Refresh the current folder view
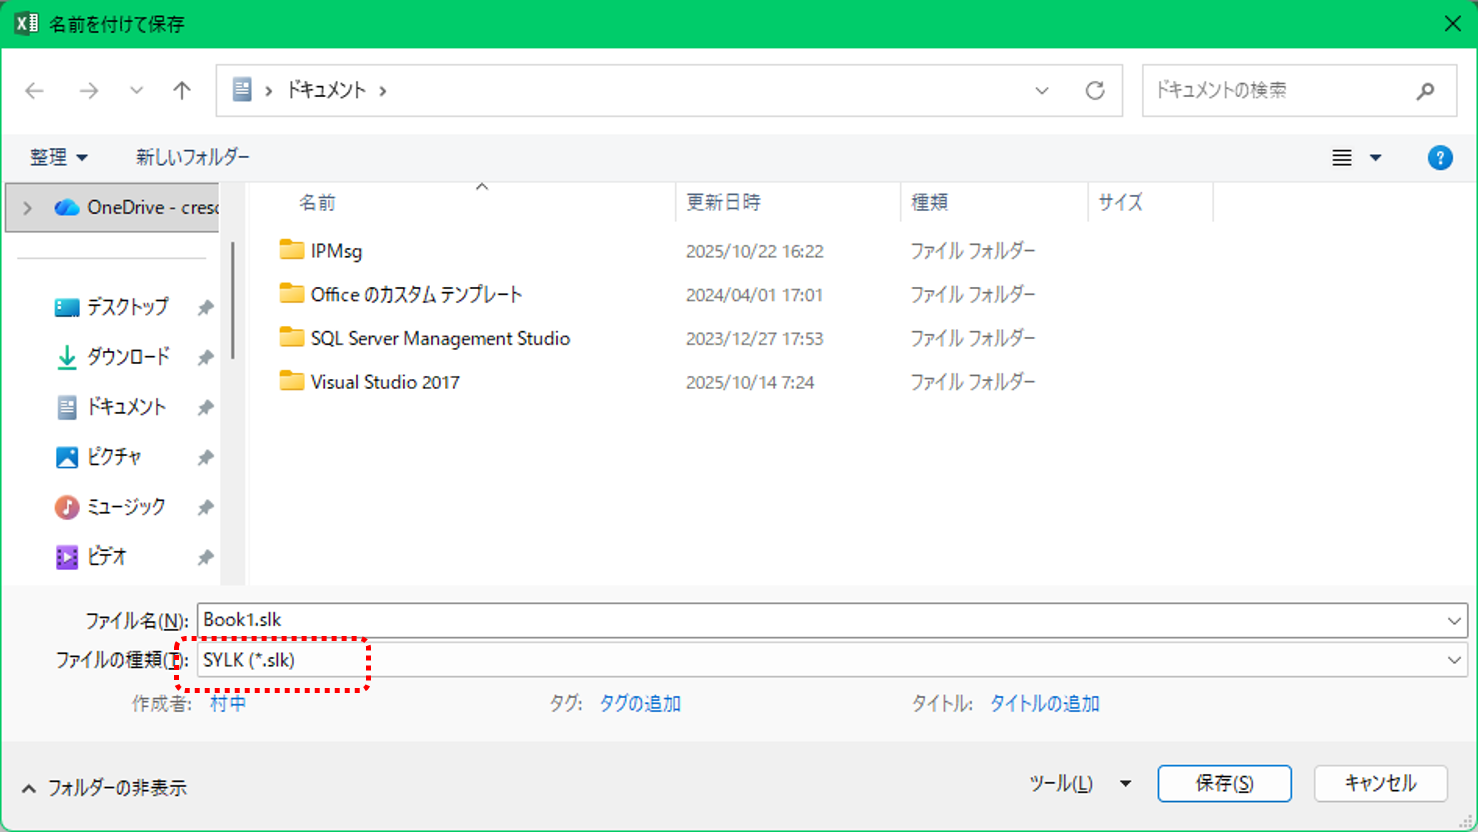This screenshot has height=832, width=1478. [x=1096, y=90]
